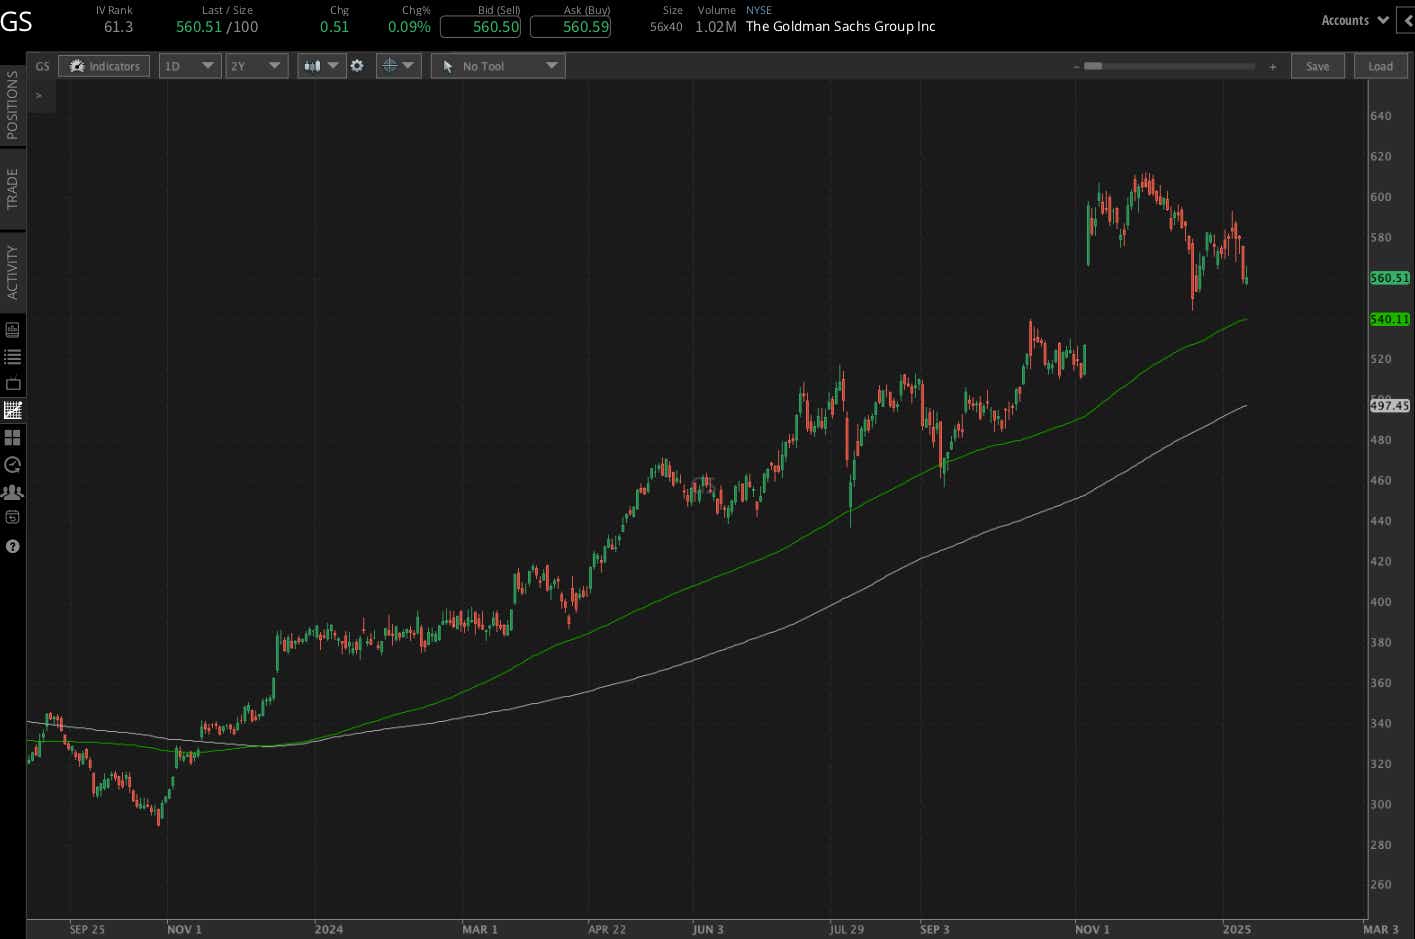Open the follow traders icon in the sidebar
Screen dimensions: 1415x939
[13, 491]
